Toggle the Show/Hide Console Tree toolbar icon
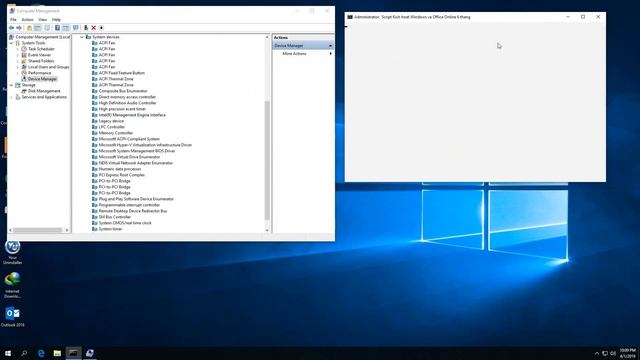This screenshot has width=640, height=360. coord(38,28)
